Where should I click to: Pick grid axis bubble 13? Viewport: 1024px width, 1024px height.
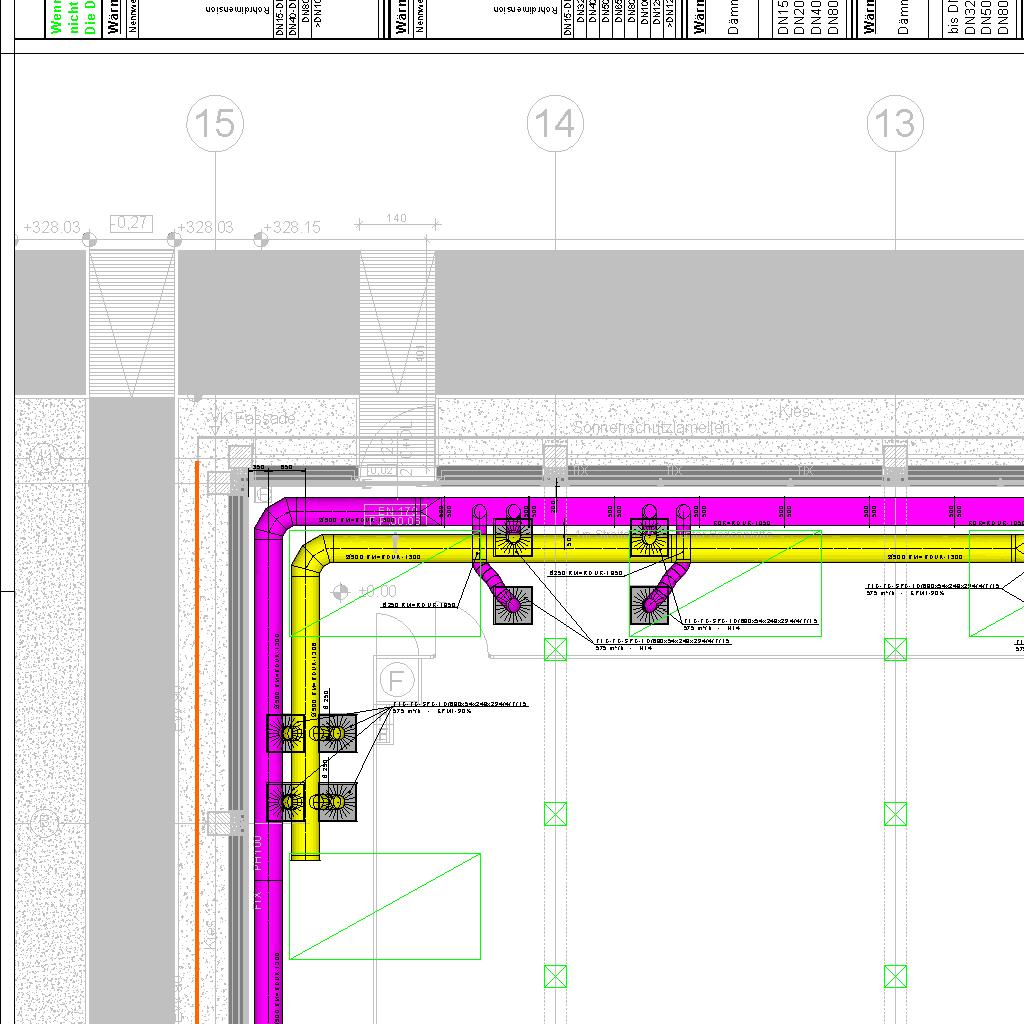[894, 124]
